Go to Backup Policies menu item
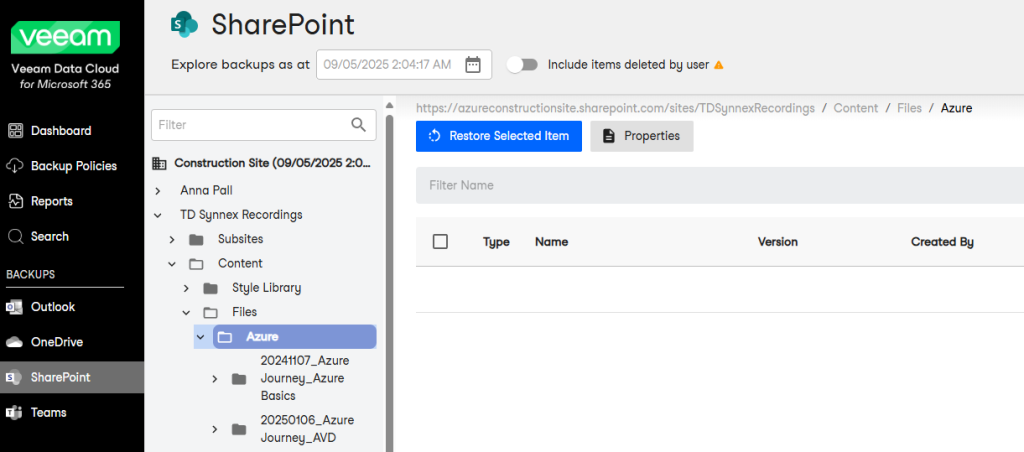The width and height of the screenshot is (1024, 452). 72,166
